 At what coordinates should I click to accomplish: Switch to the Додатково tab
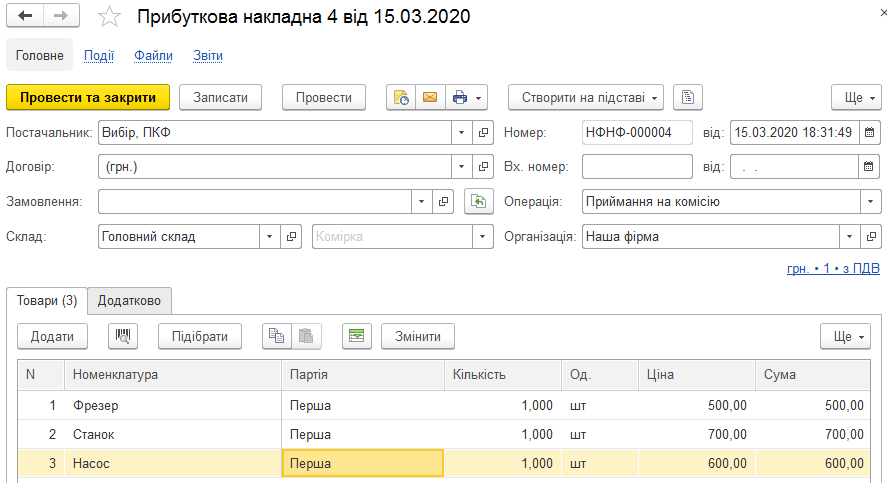(129, 300)
